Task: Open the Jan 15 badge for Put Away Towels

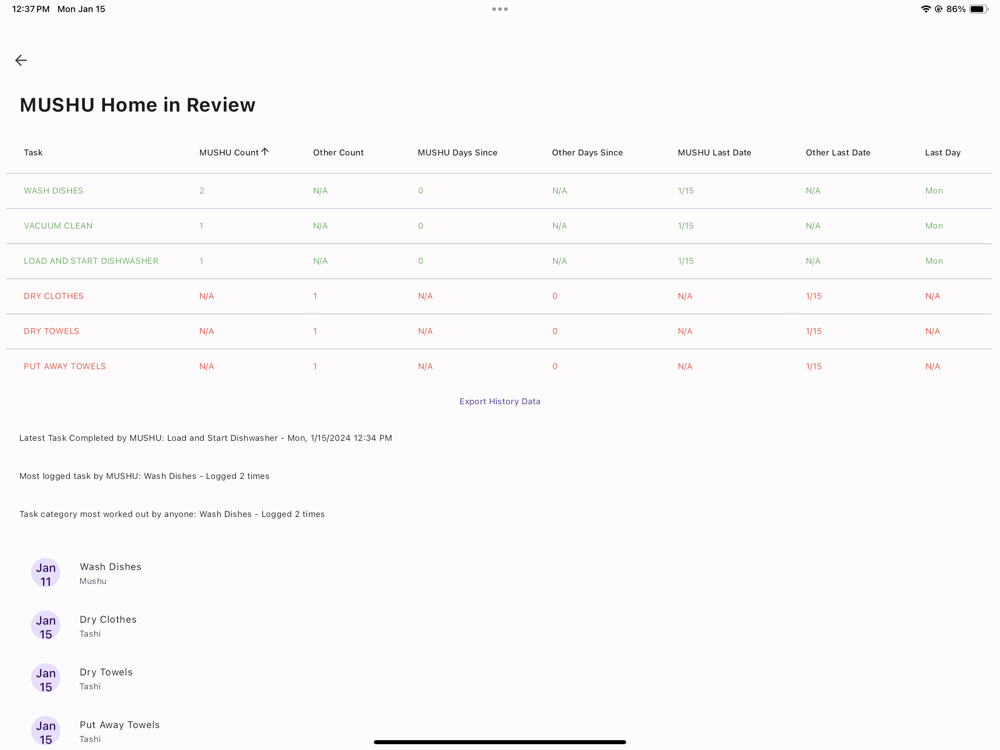Action: tap(45, 732)
